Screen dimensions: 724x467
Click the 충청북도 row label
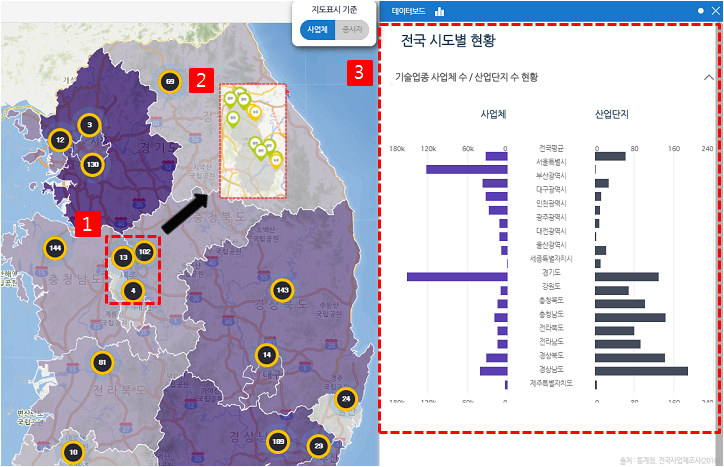551,300
